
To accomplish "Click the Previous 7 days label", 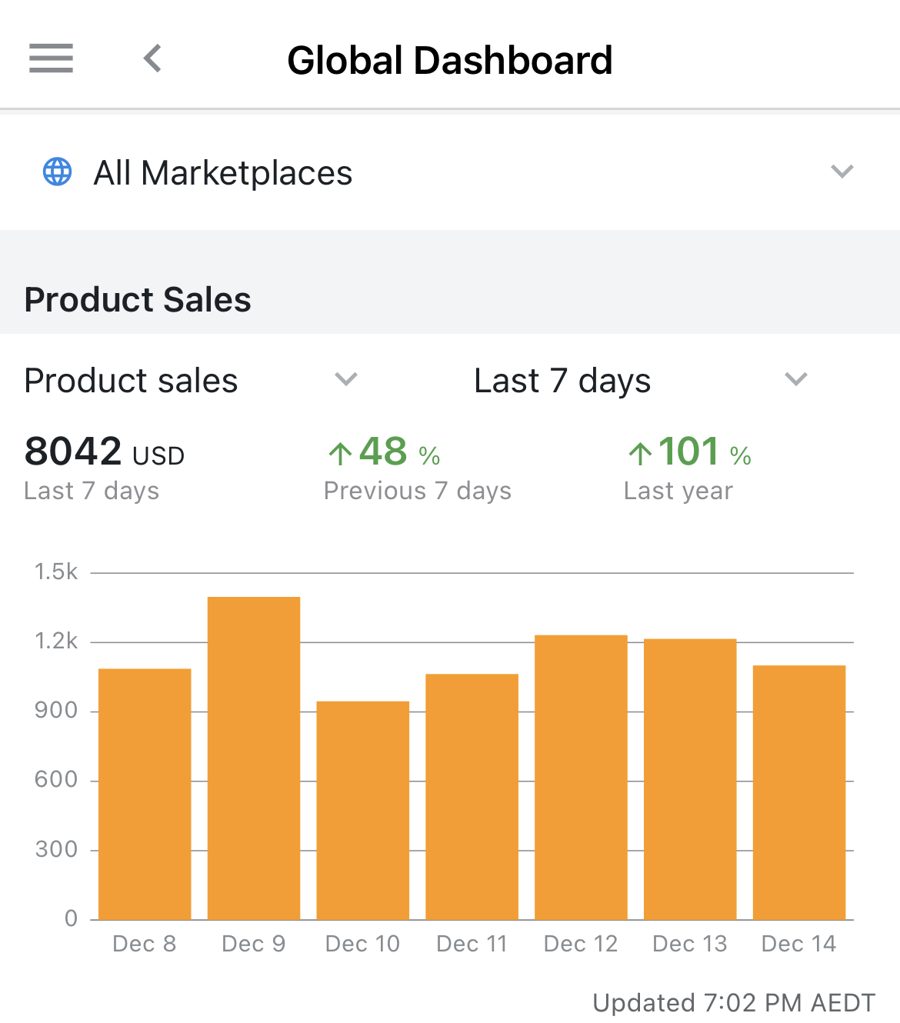I will coord(418,491).
